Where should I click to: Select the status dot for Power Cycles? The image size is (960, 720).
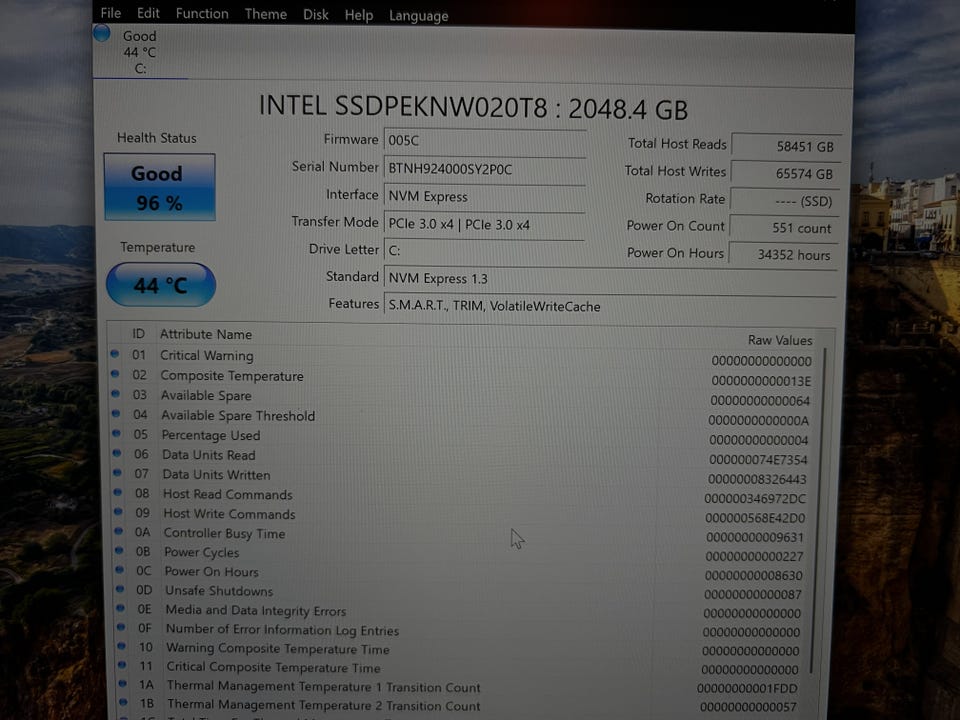point(117,551)
